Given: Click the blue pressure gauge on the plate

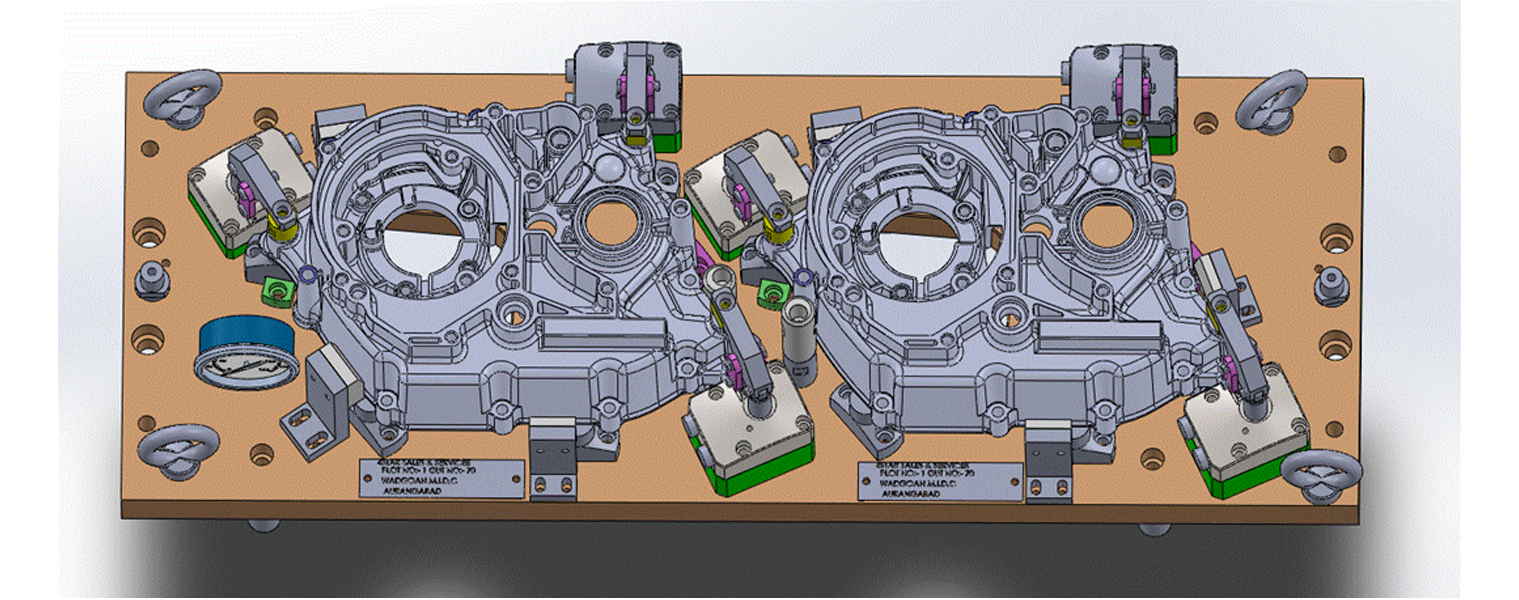Looking at the screenshot, I should [x=246, y=352].
